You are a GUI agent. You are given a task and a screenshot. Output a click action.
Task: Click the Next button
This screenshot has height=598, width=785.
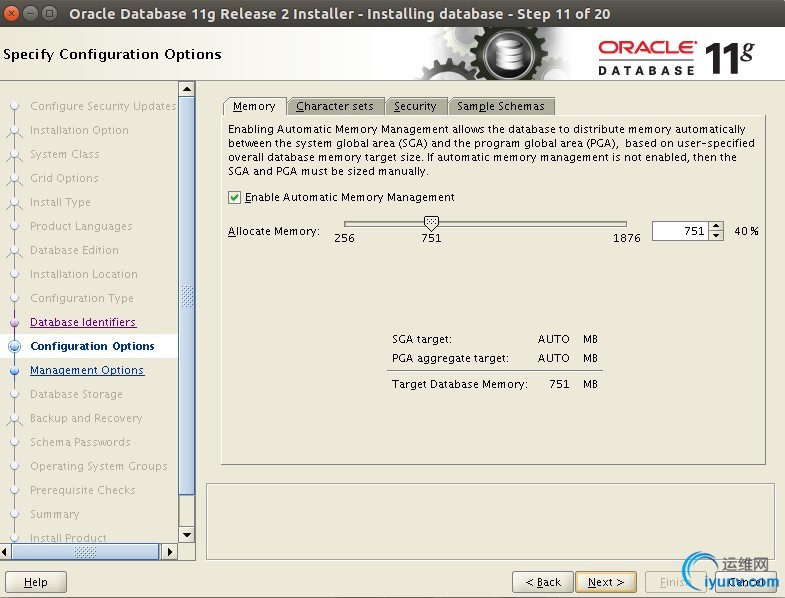pos(606,582)
